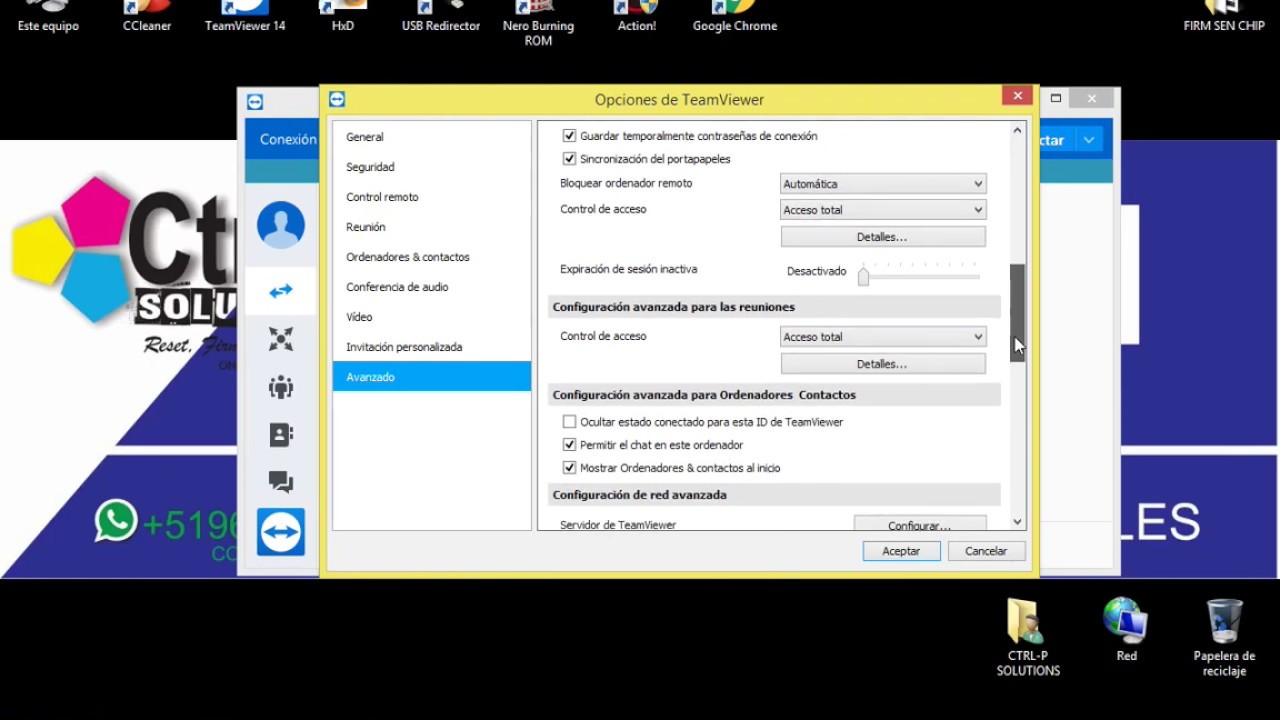The width and height of the screenshot is (1280, 720).
Task: Toggle Sincronización del portapapeles checkbox
Action: [570, 159]
